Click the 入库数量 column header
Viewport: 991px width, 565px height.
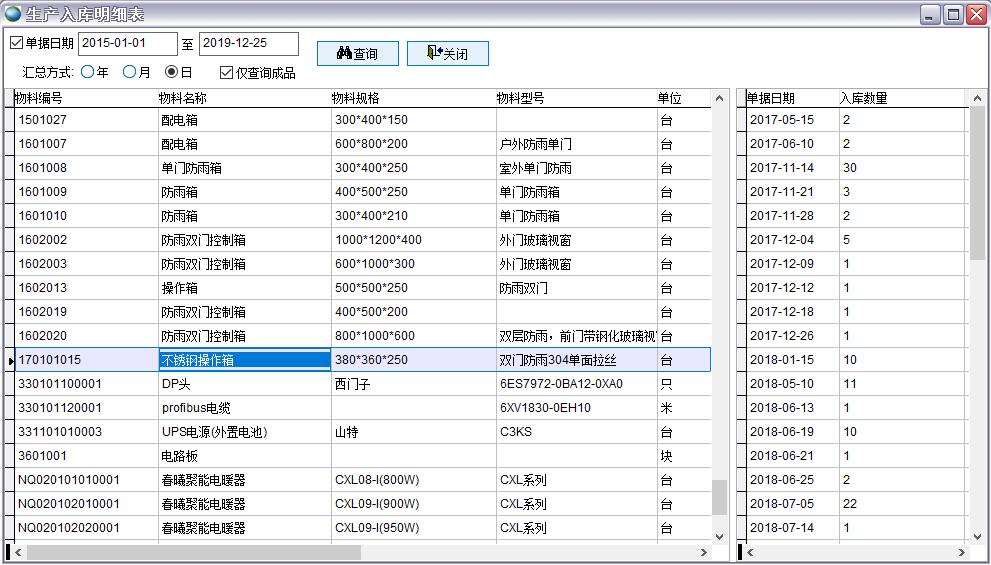point(864,98)
